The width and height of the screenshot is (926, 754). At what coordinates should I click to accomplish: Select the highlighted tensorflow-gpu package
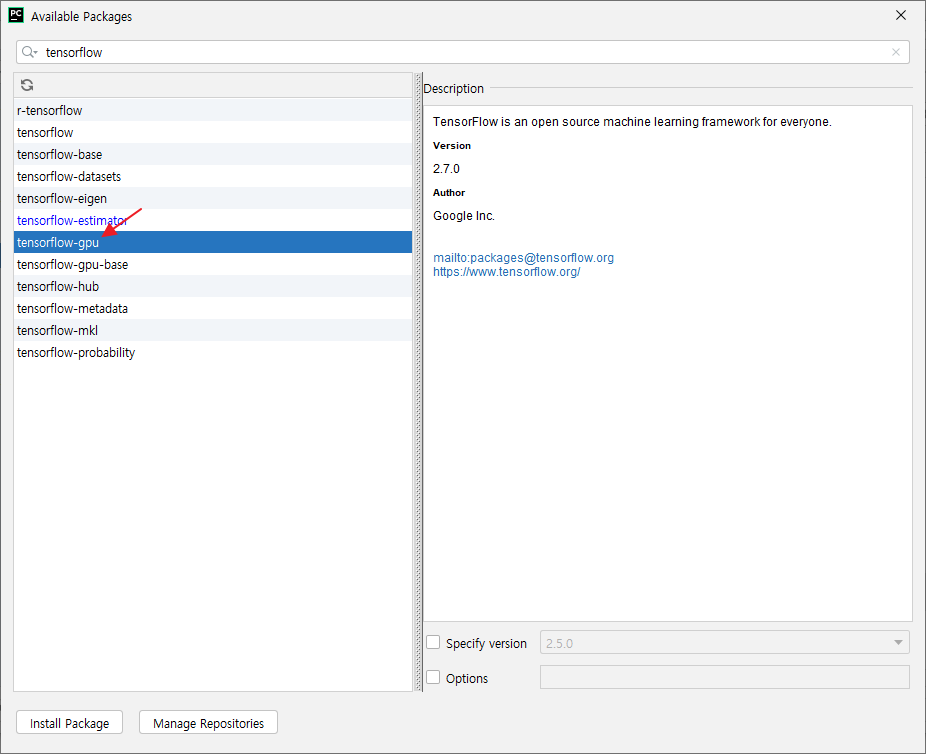coord(213,242)
